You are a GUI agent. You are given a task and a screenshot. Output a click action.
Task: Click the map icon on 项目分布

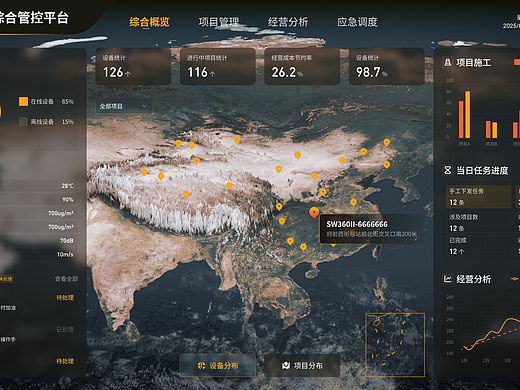pyautogui.click(x=286, y=366)
